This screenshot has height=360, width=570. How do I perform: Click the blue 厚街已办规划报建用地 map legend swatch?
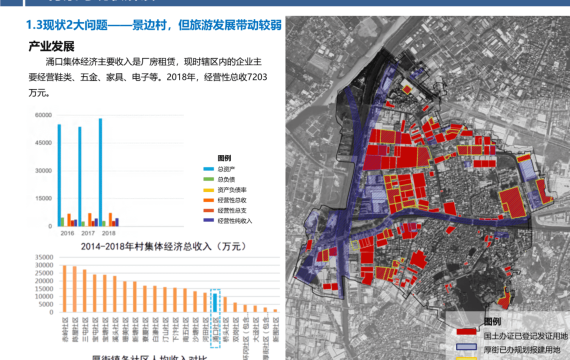point(466,347)
